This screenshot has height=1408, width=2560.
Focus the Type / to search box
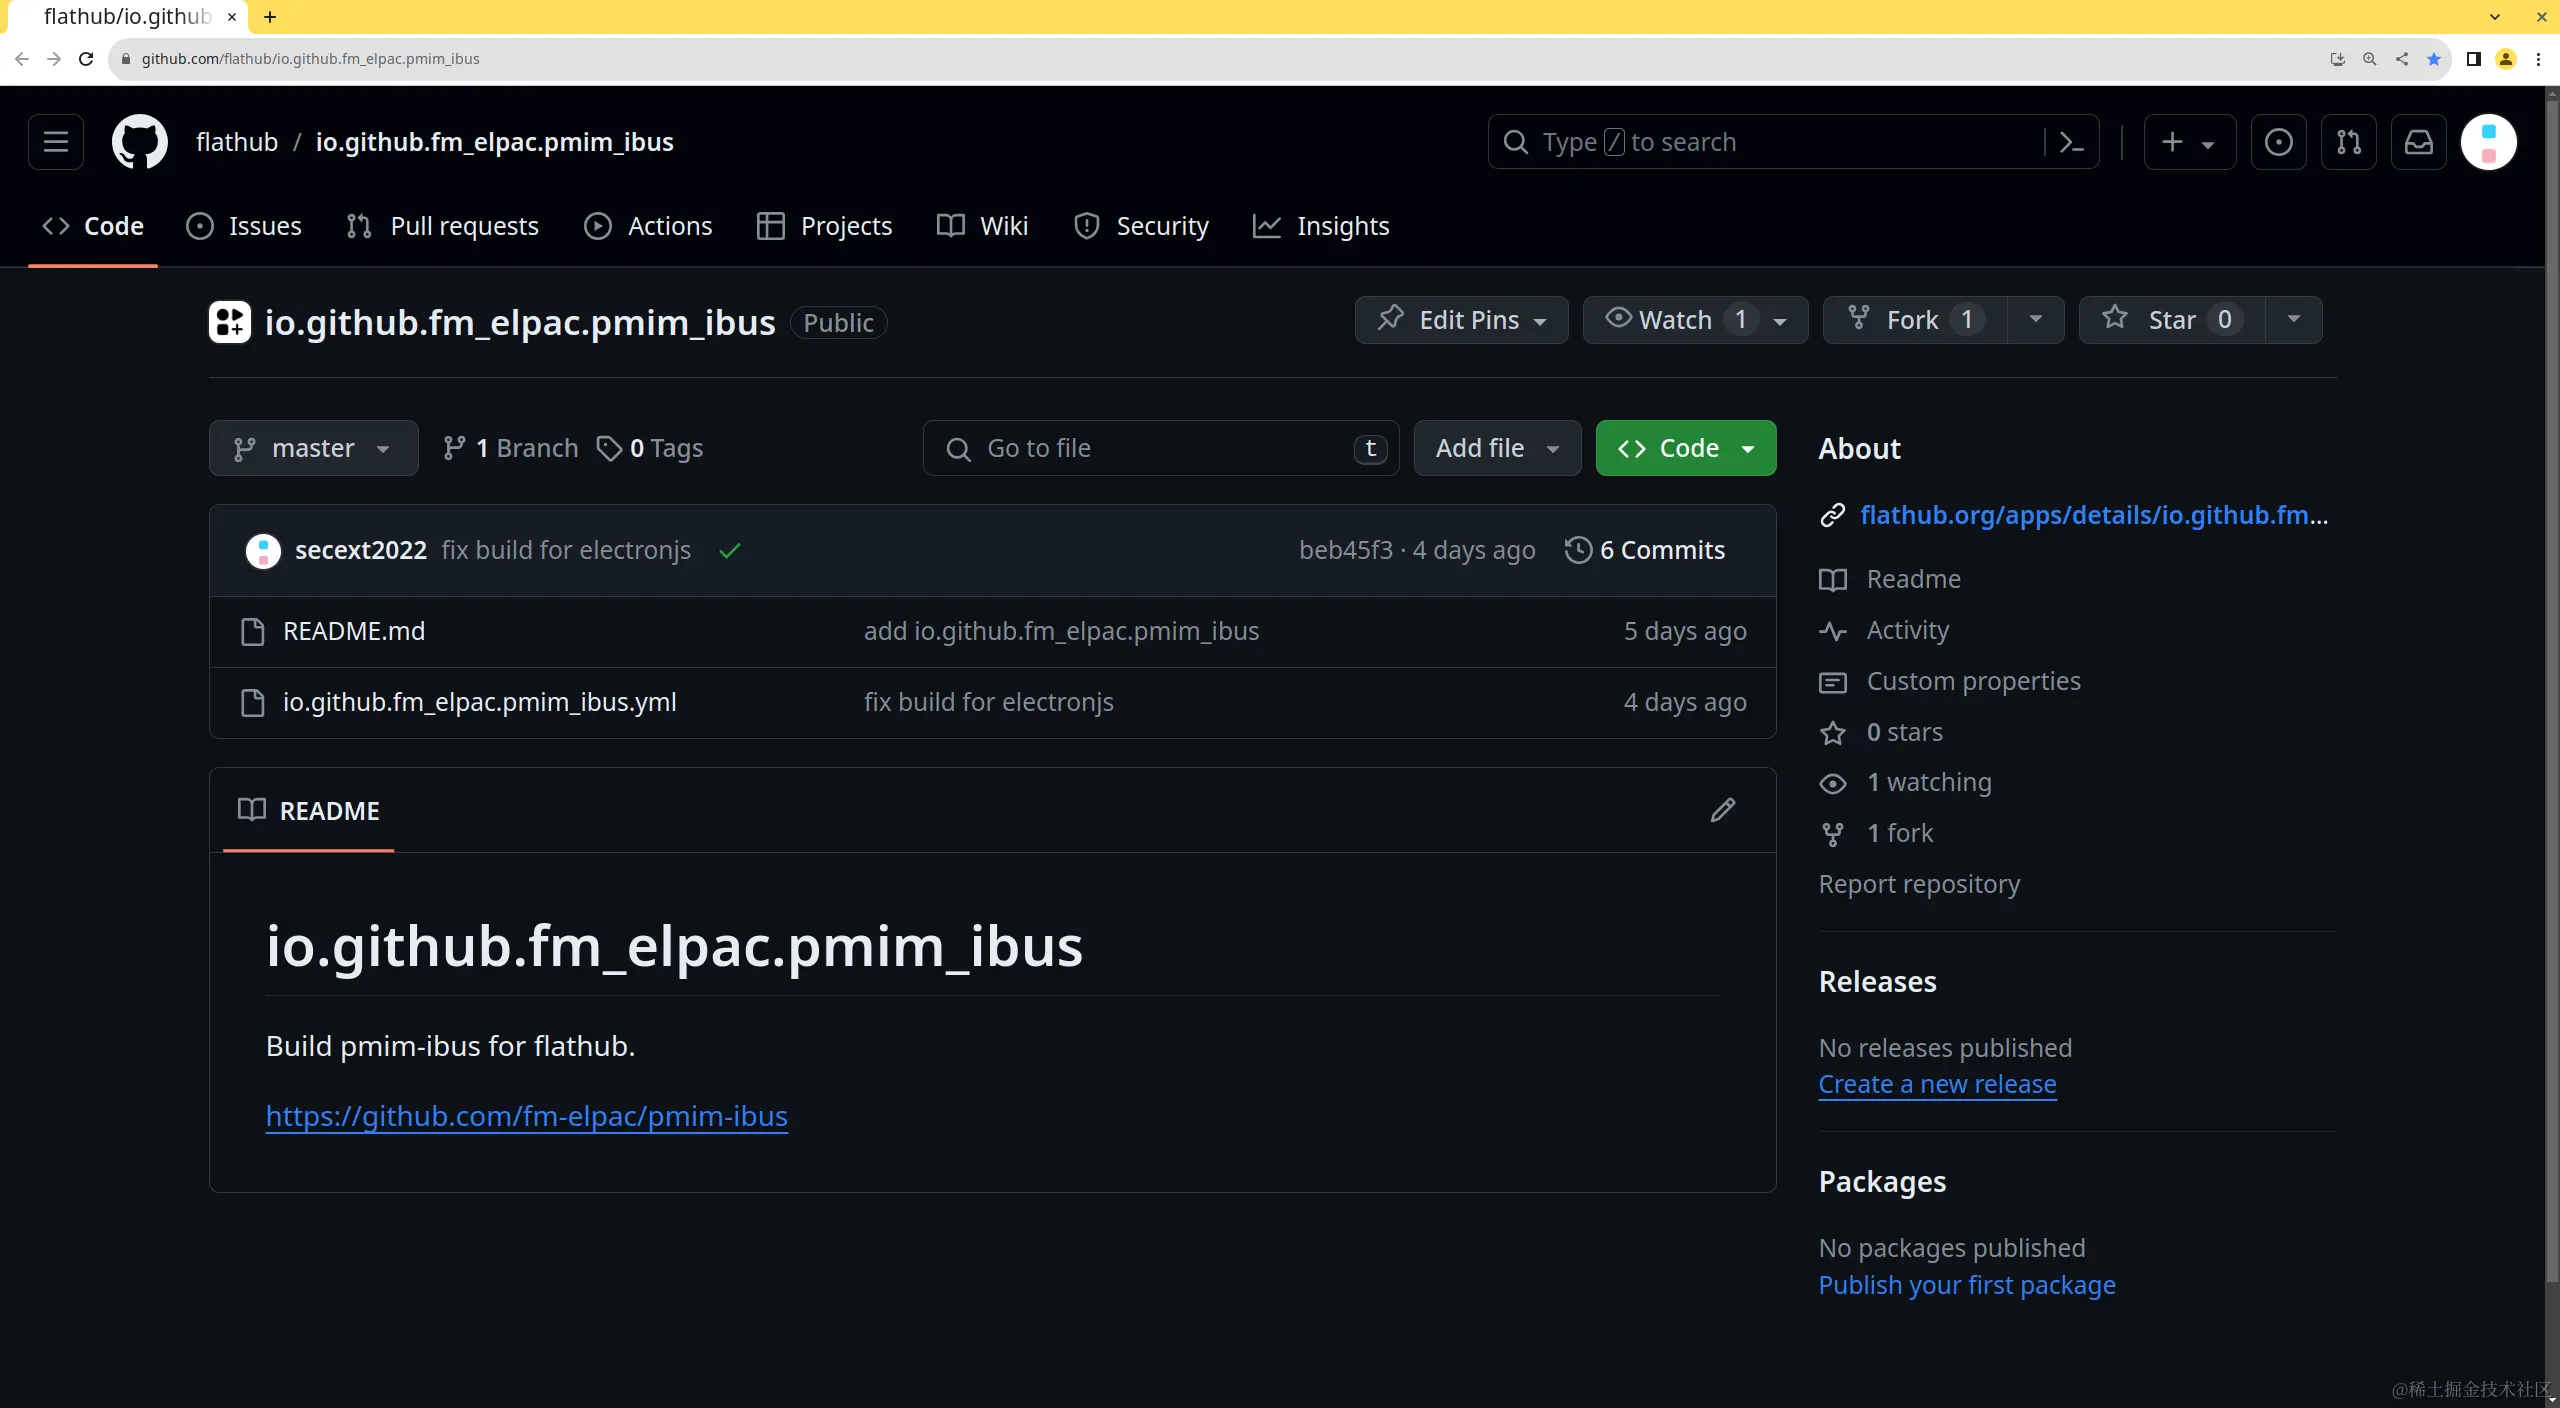tap(1766, 142)
